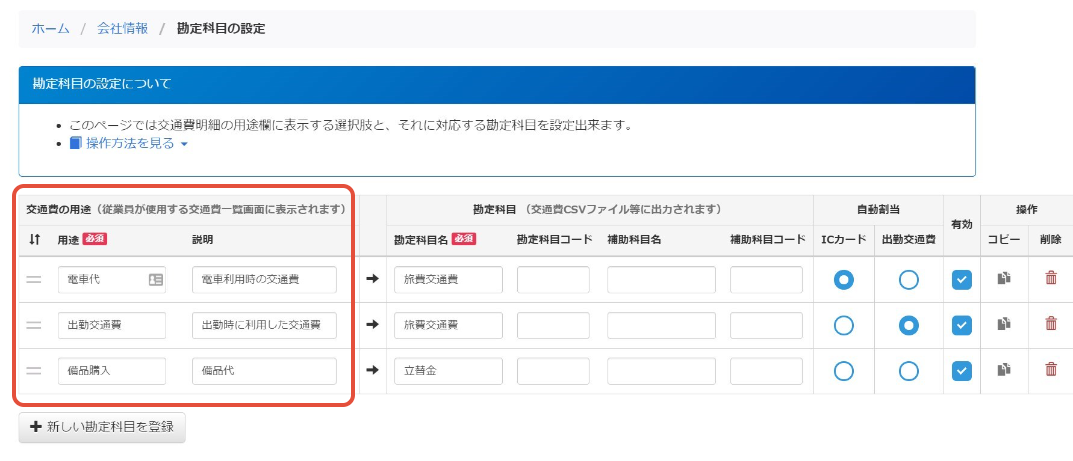Edit 電車利用時の交通費 description field
Image resolution: width=1073 pixels, height=461 pixels.
click(x=264, y=280)
